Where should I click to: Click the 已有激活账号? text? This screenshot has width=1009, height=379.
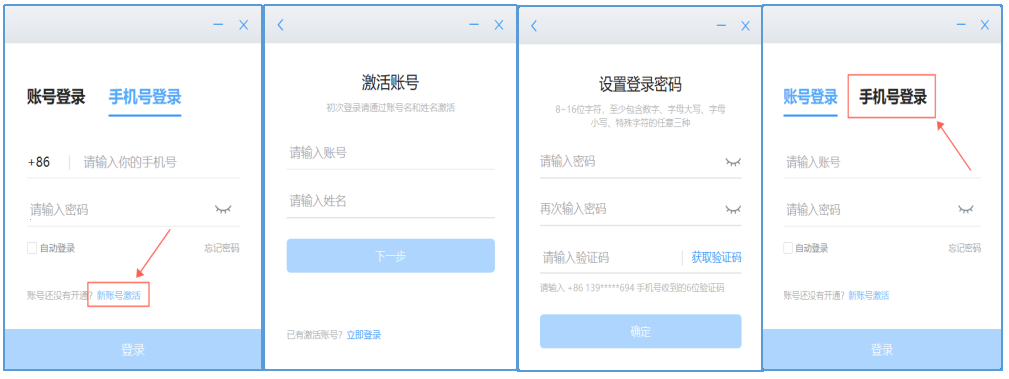coord(315,335)
